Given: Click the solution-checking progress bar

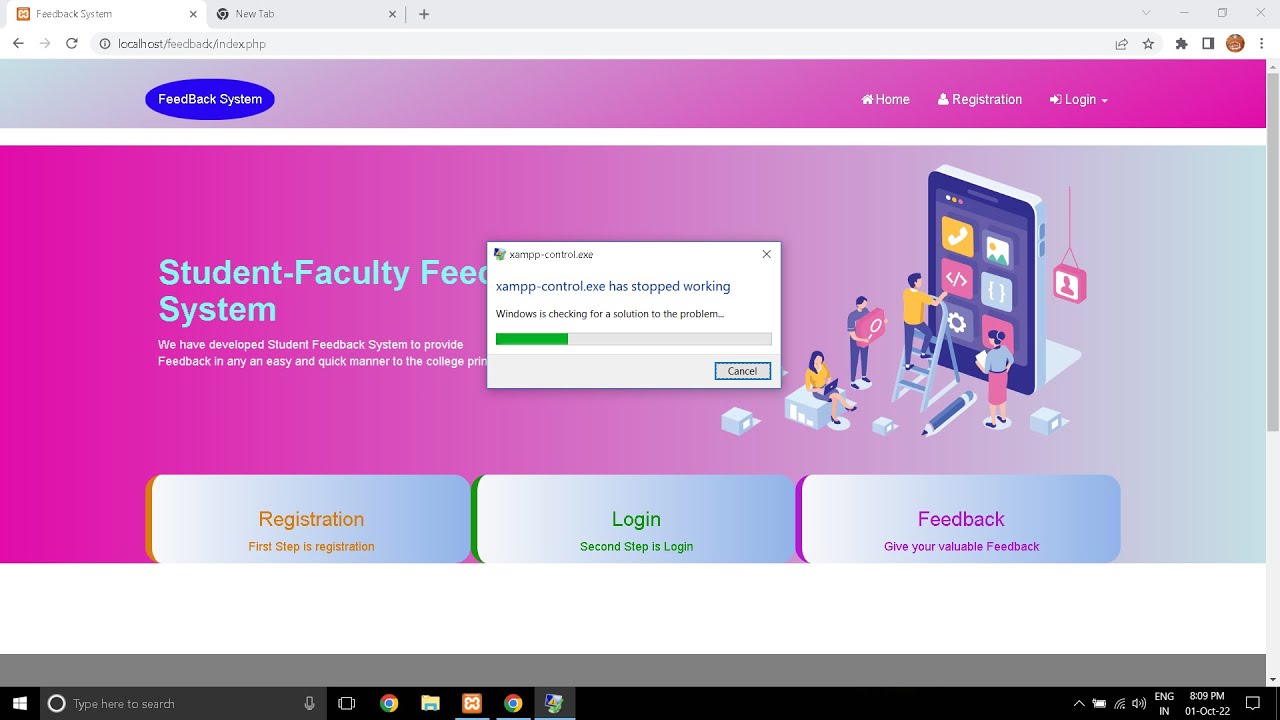Looking at the screenshot, I should [x=634, y=339].
